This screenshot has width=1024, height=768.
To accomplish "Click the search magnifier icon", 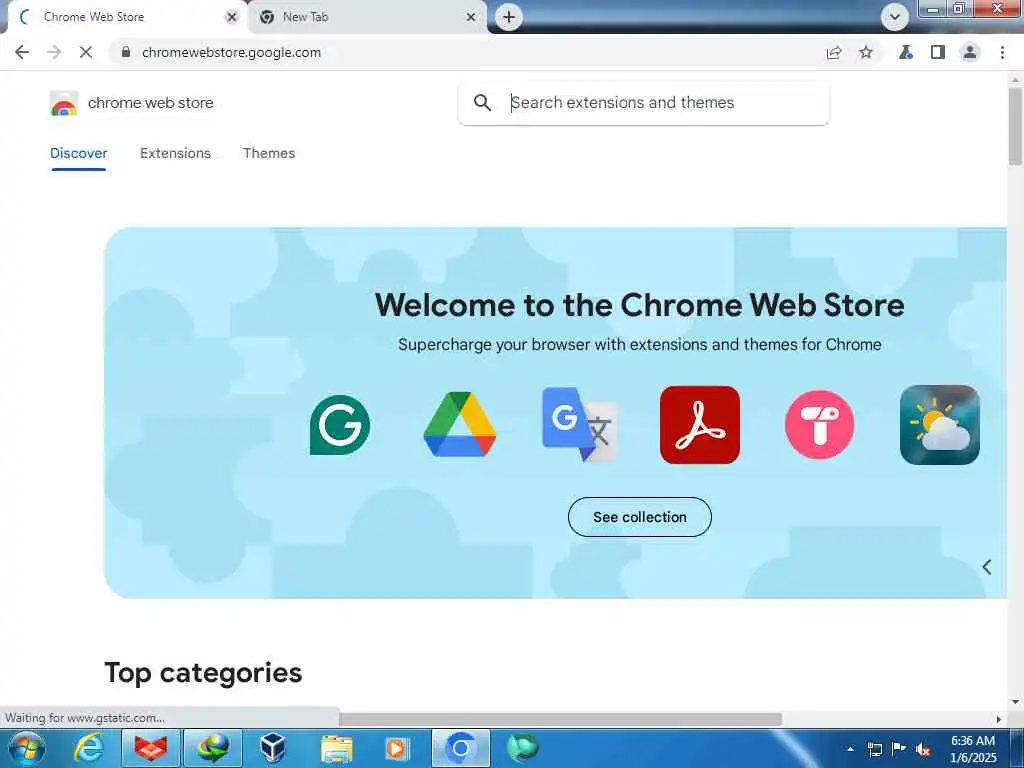I will [483, 103].
